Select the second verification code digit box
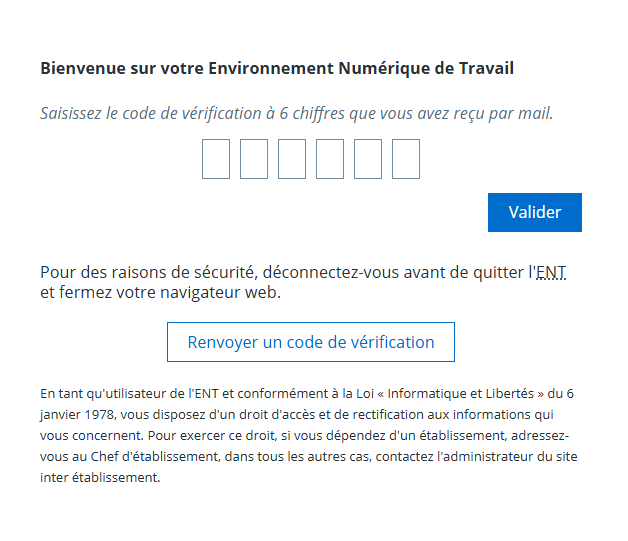The image size is (628, 541). click(x=254, y=159)
